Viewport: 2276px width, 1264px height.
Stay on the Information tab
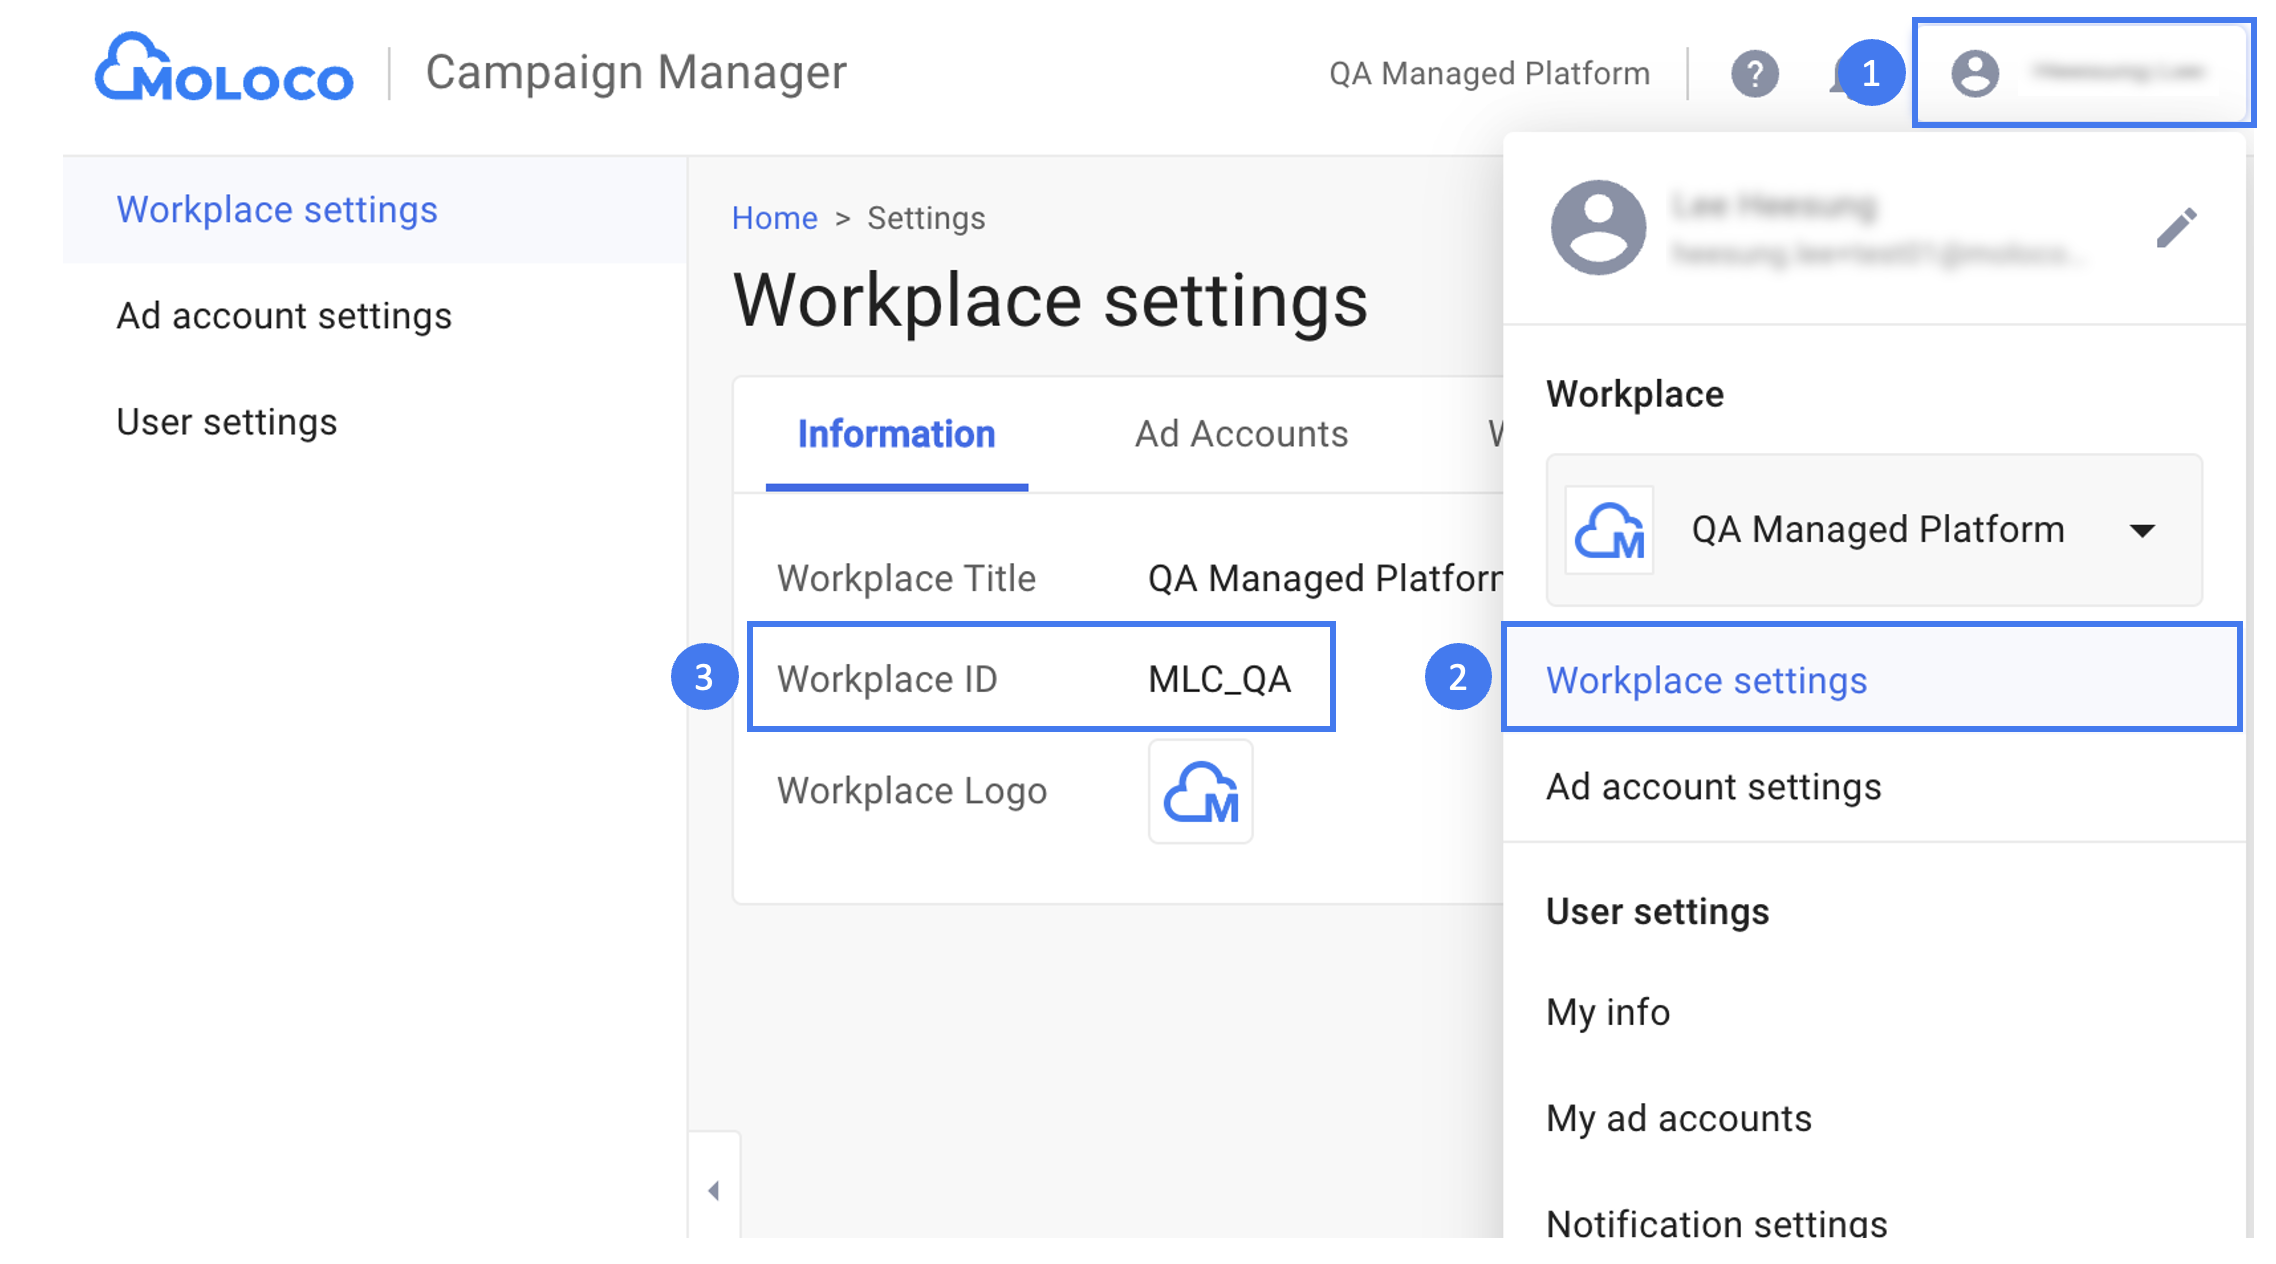[895, 433]
